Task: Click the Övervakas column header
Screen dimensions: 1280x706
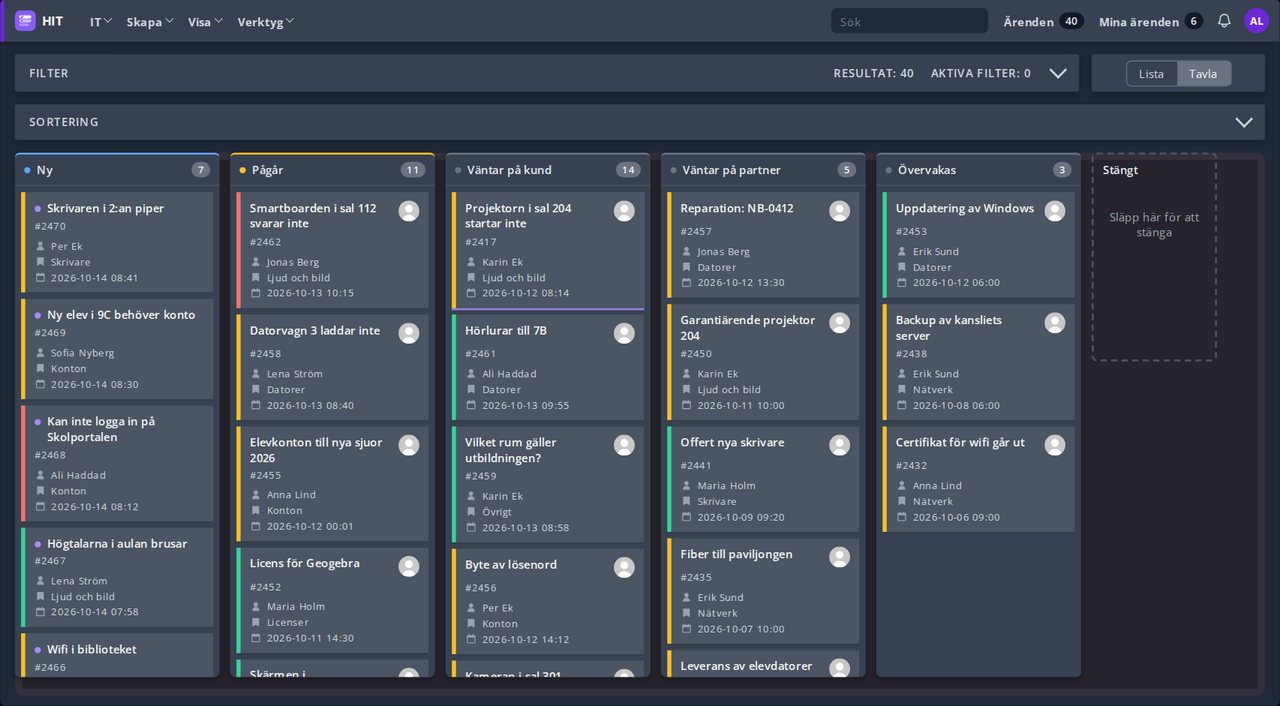Action: [978, 170]
